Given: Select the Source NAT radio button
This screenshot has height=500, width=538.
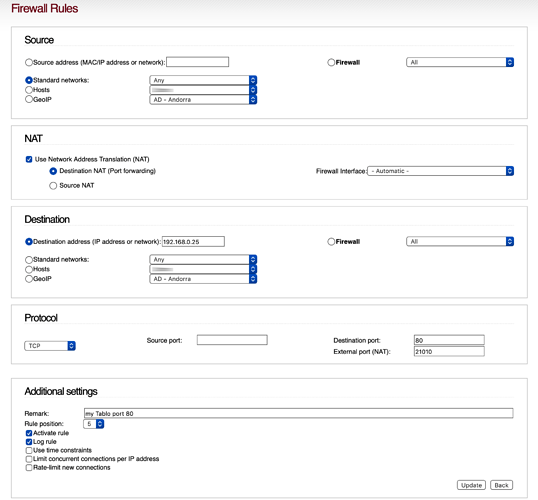Looking at the screenshot, I should coord(53,186).
